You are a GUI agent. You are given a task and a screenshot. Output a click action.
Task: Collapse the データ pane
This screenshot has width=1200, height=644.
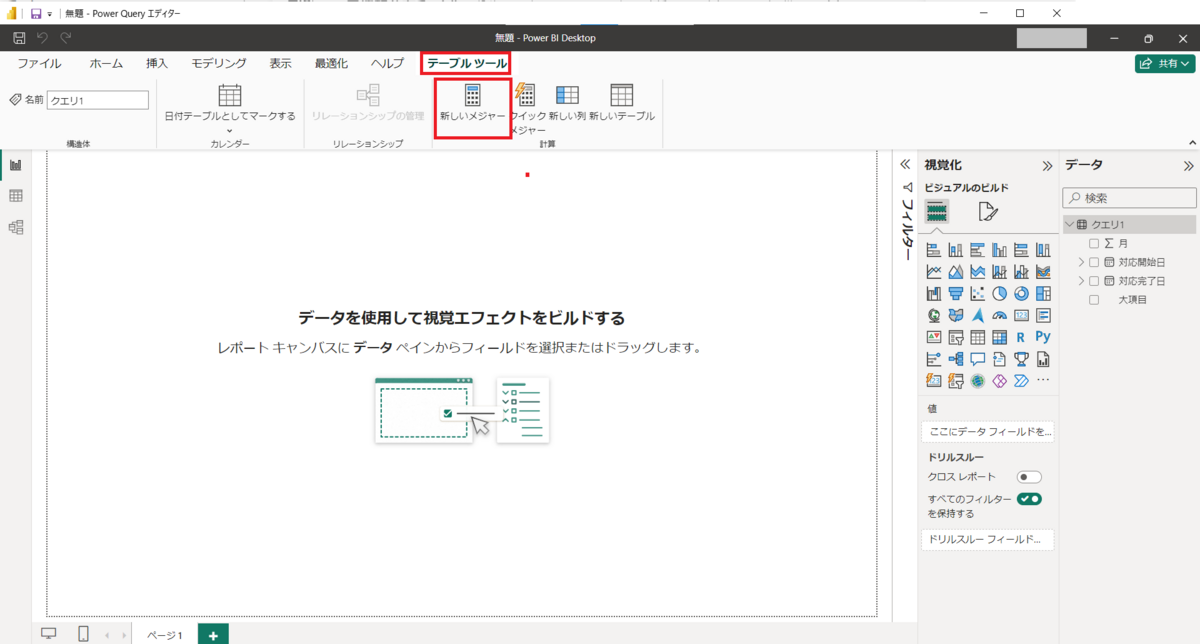pos(1188,166)
